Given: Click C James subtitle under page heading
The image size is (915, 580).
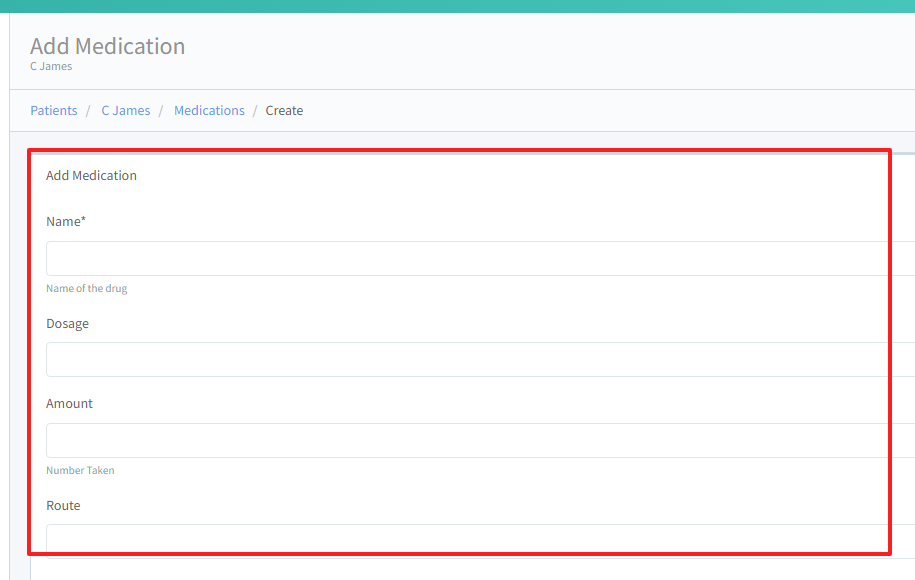Looking at the screenshot, I should 51,67.
